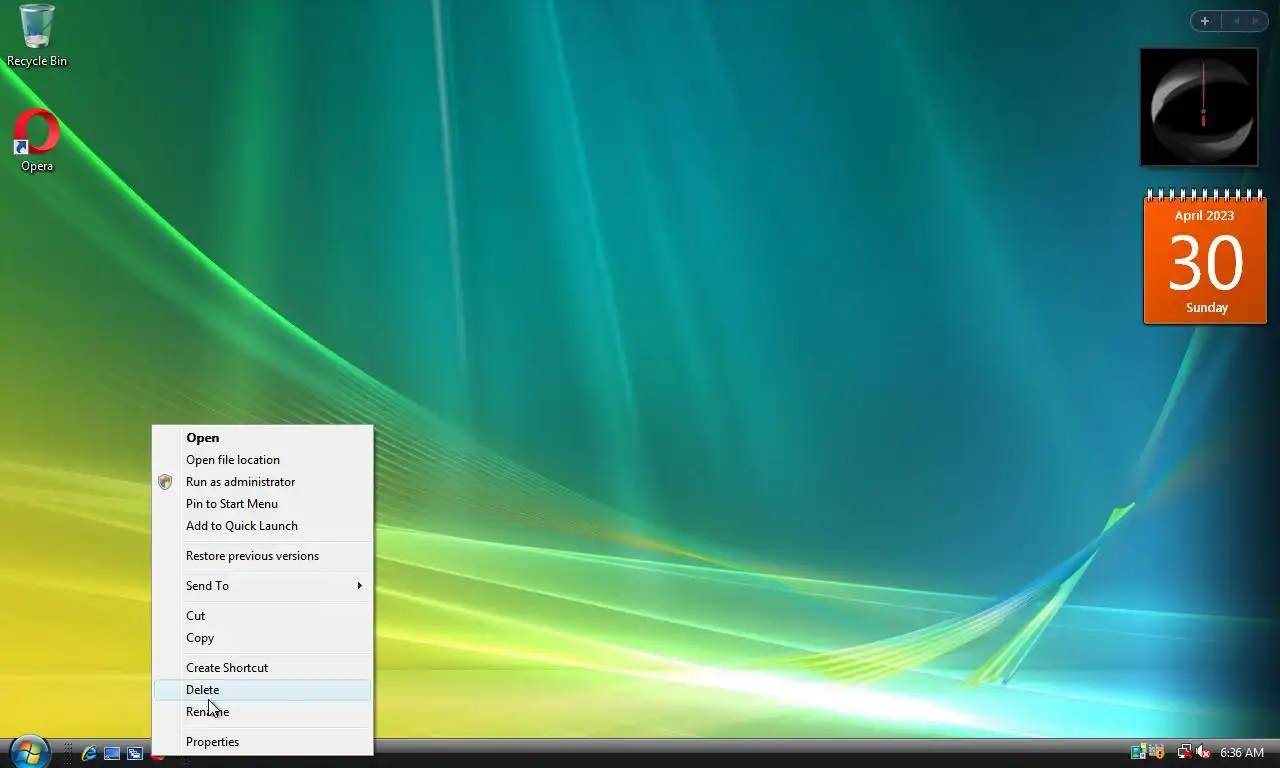Image resolution: width=1280 pixels, height=768 pixels.
Task: Choose Run as administrator
Action: pyautogui.click(x=262, y=482)
